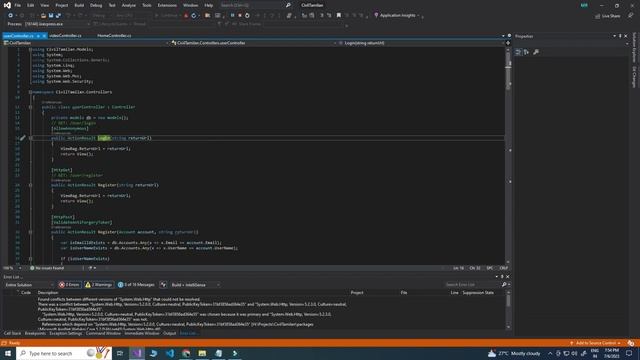
Task: Click the Description column header
Action: (x=48, y=293)
